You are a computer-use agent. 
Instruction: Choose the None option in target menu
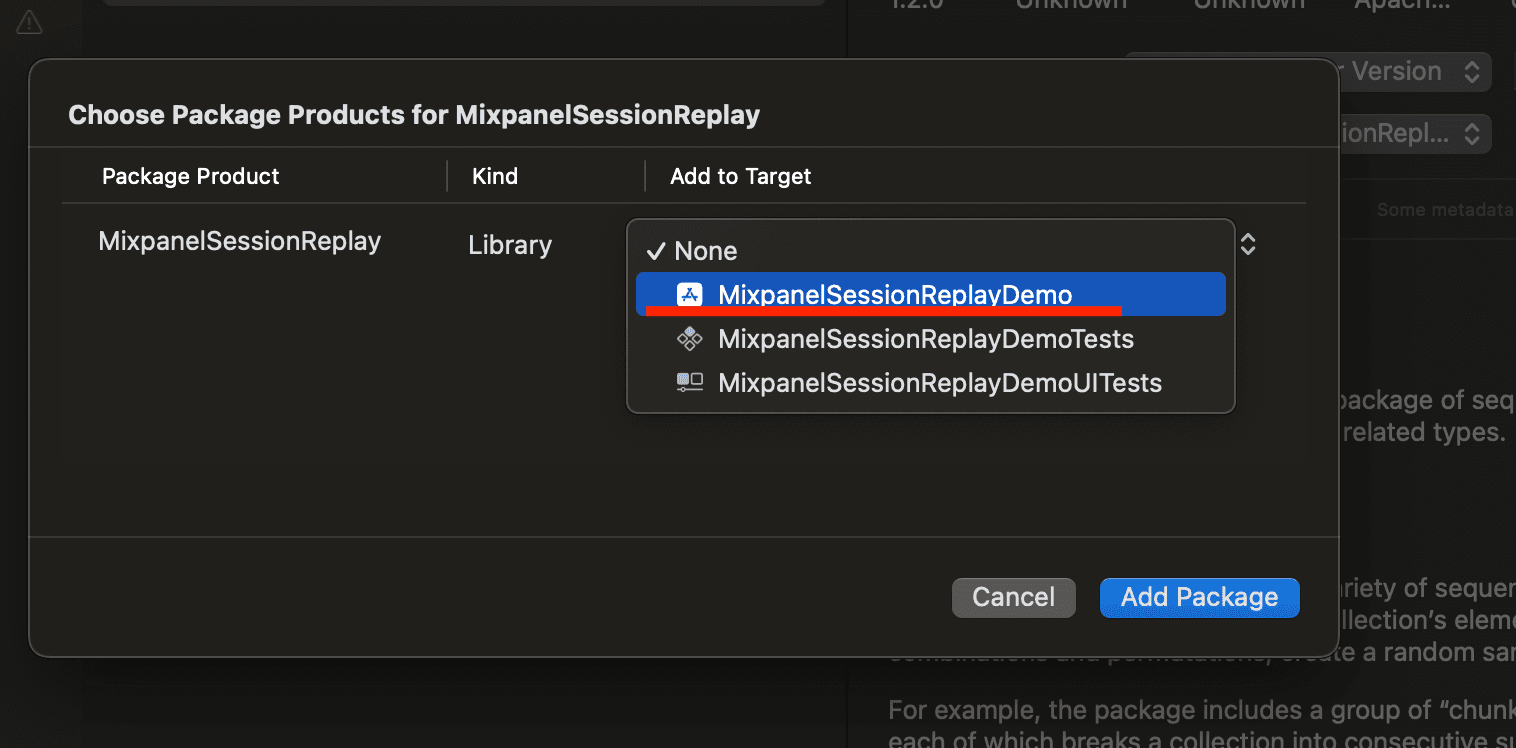930,251
